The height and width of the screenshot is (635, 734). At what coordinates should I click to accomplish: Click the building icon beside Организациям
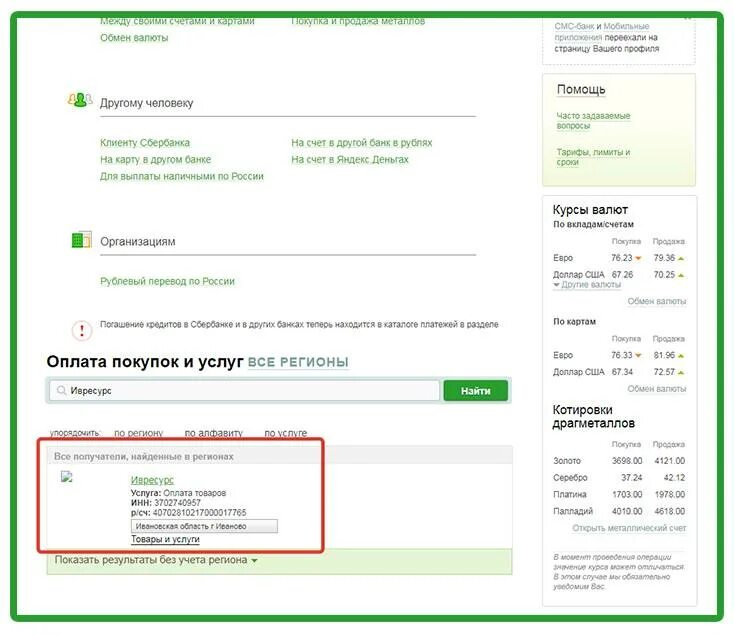click(x=81, y=240)
